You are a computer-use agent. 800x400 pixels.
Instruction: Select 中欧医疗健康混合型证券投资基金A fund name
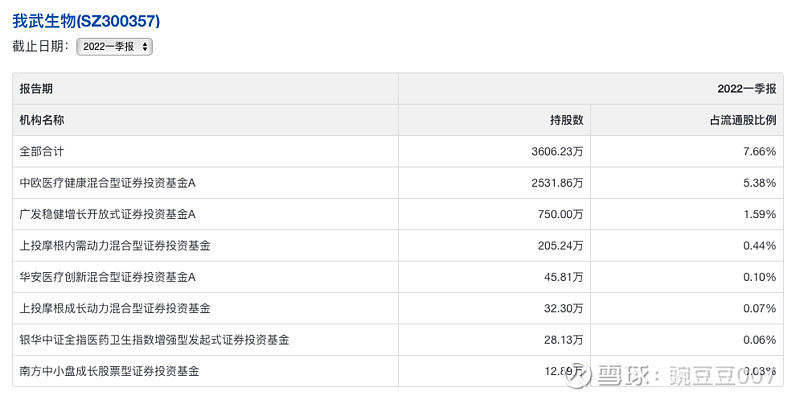(x=108, y=183)
